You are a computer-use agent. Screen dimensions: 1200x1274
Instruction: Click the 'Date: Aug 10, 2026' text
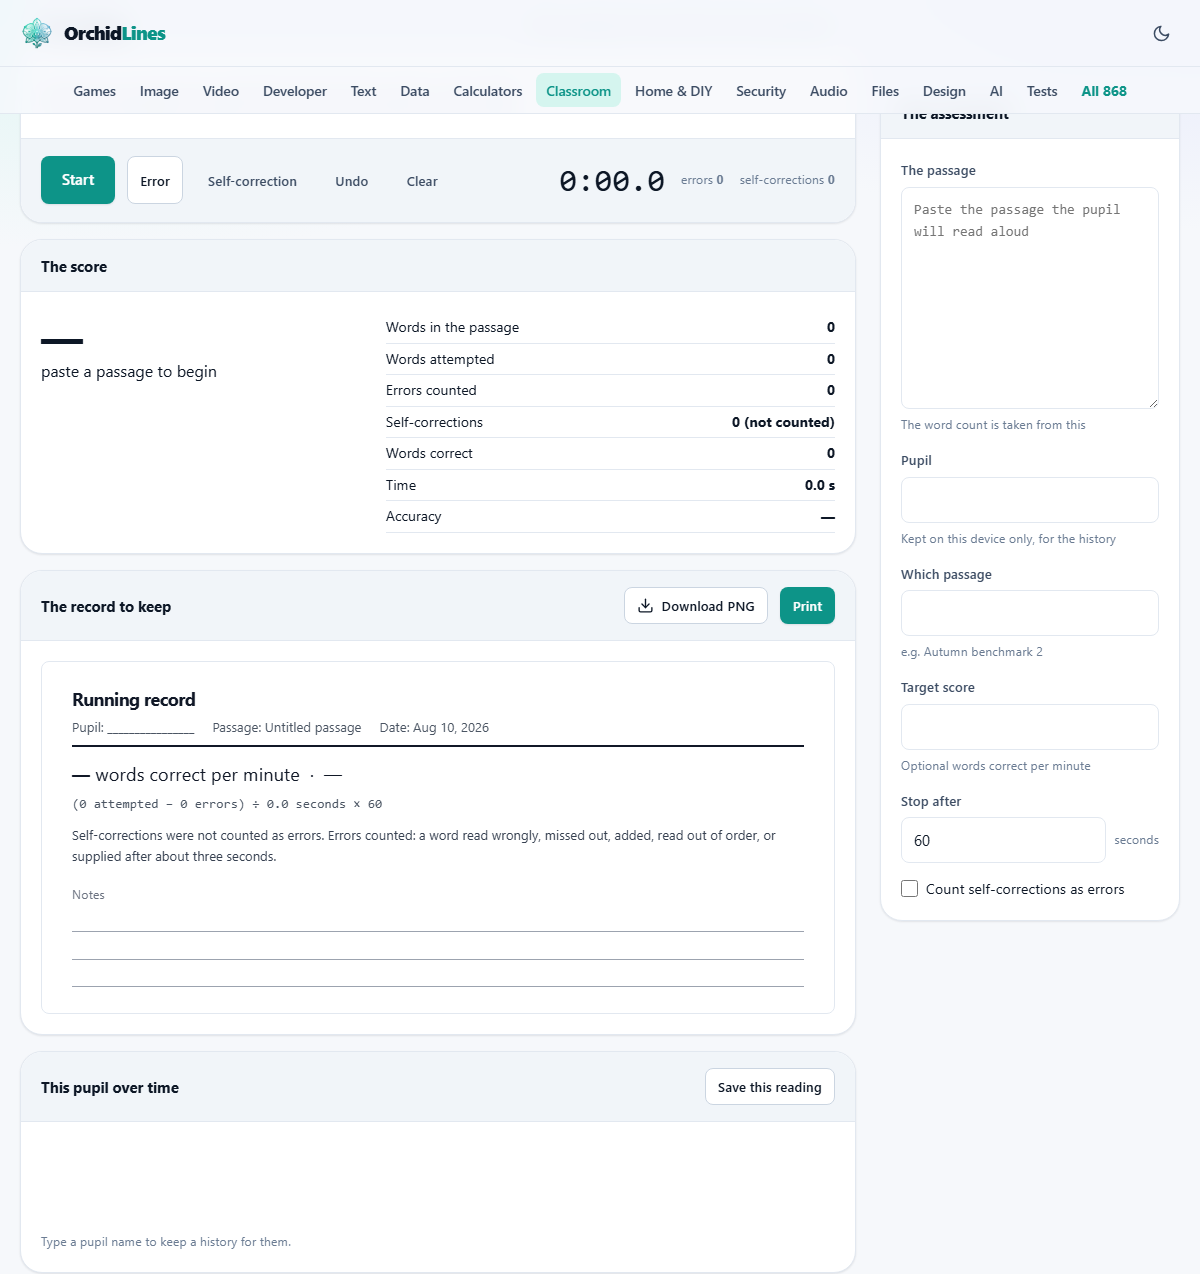point(434,728)
